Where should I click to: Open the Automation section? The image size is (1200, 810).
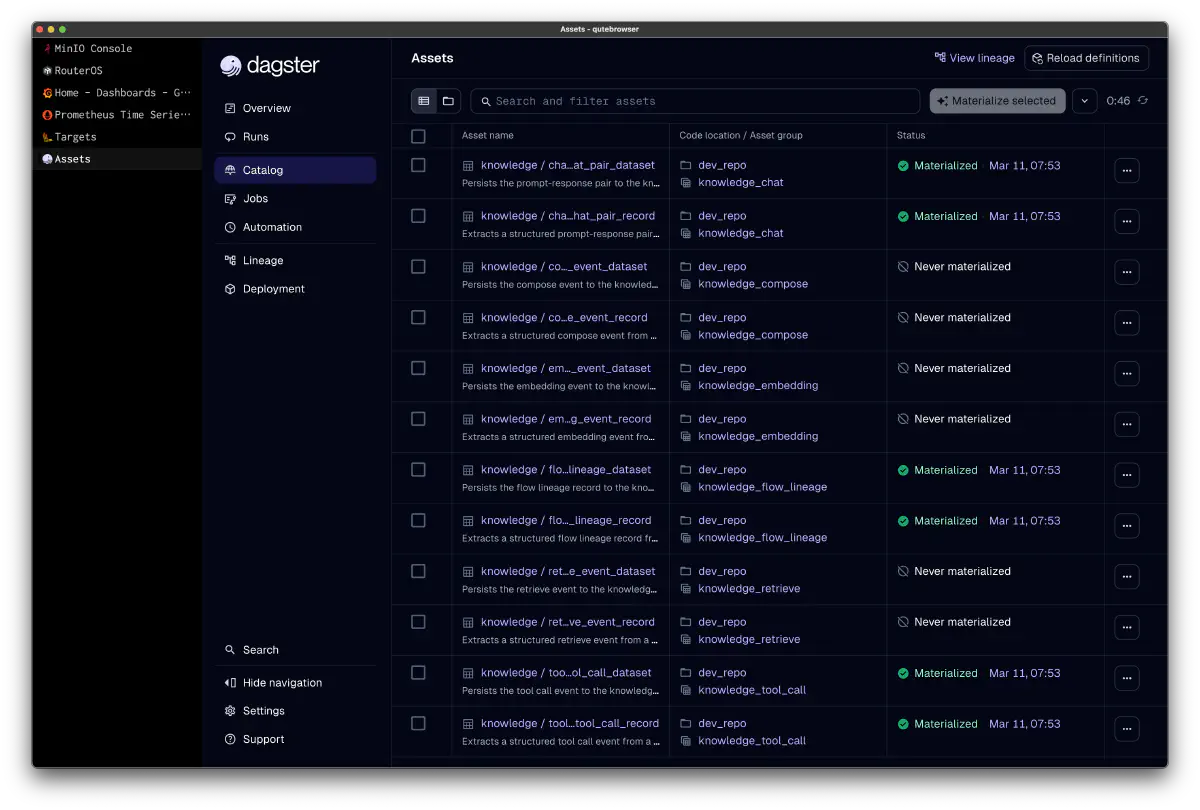pos(295,227)
